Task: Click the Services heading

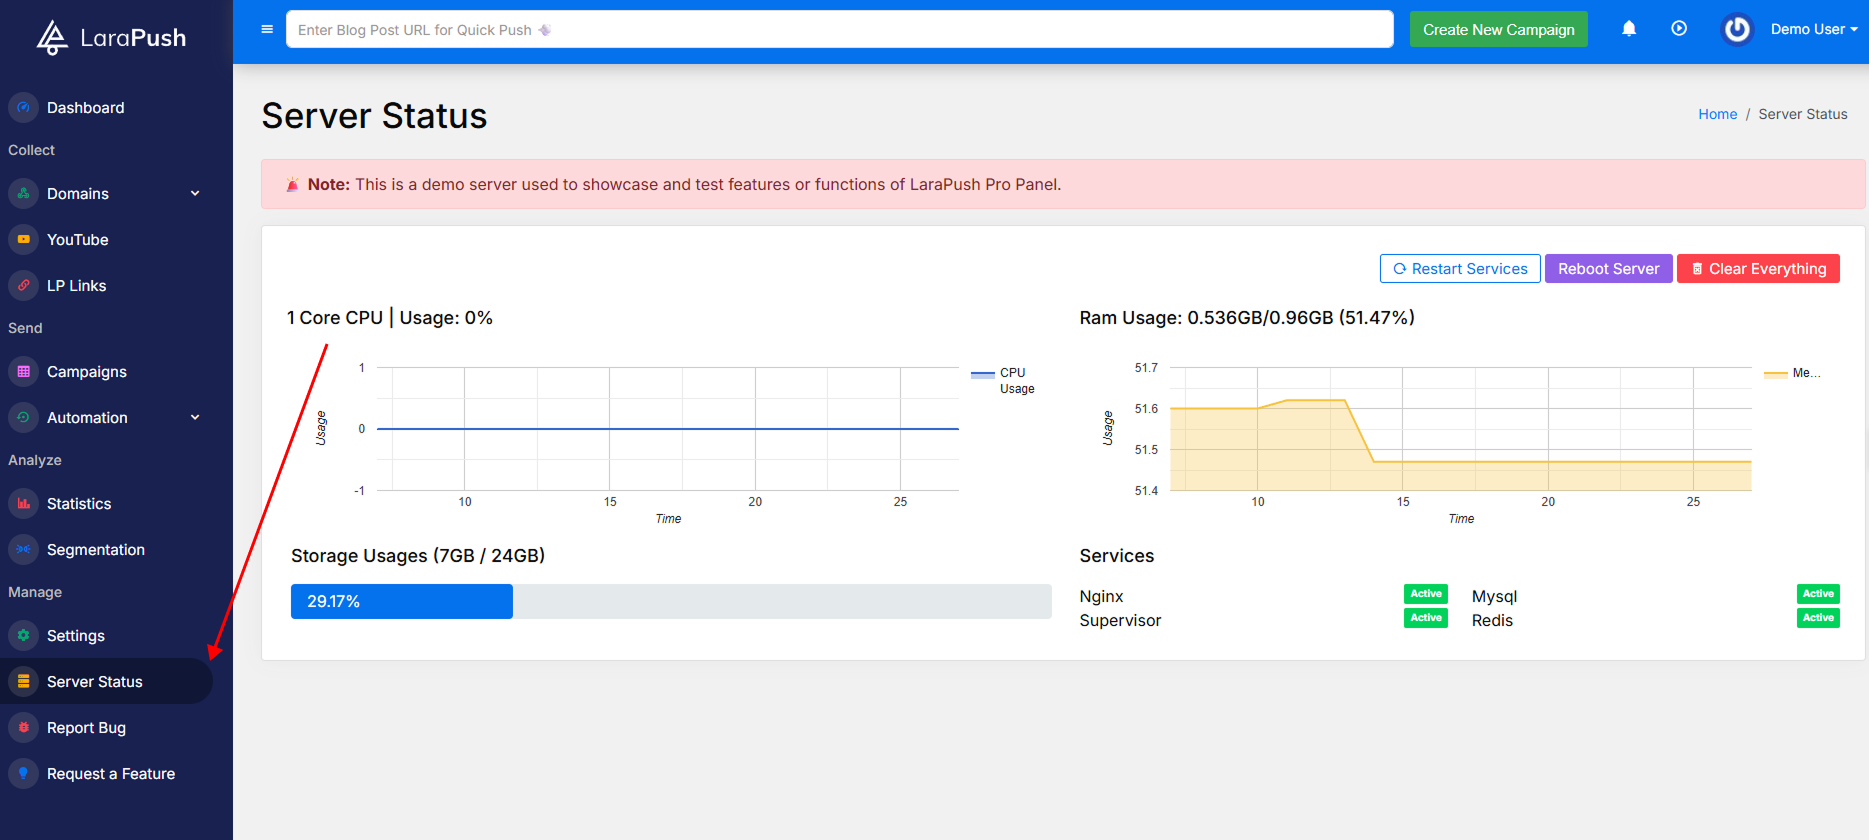Action: coord(1117,556)
